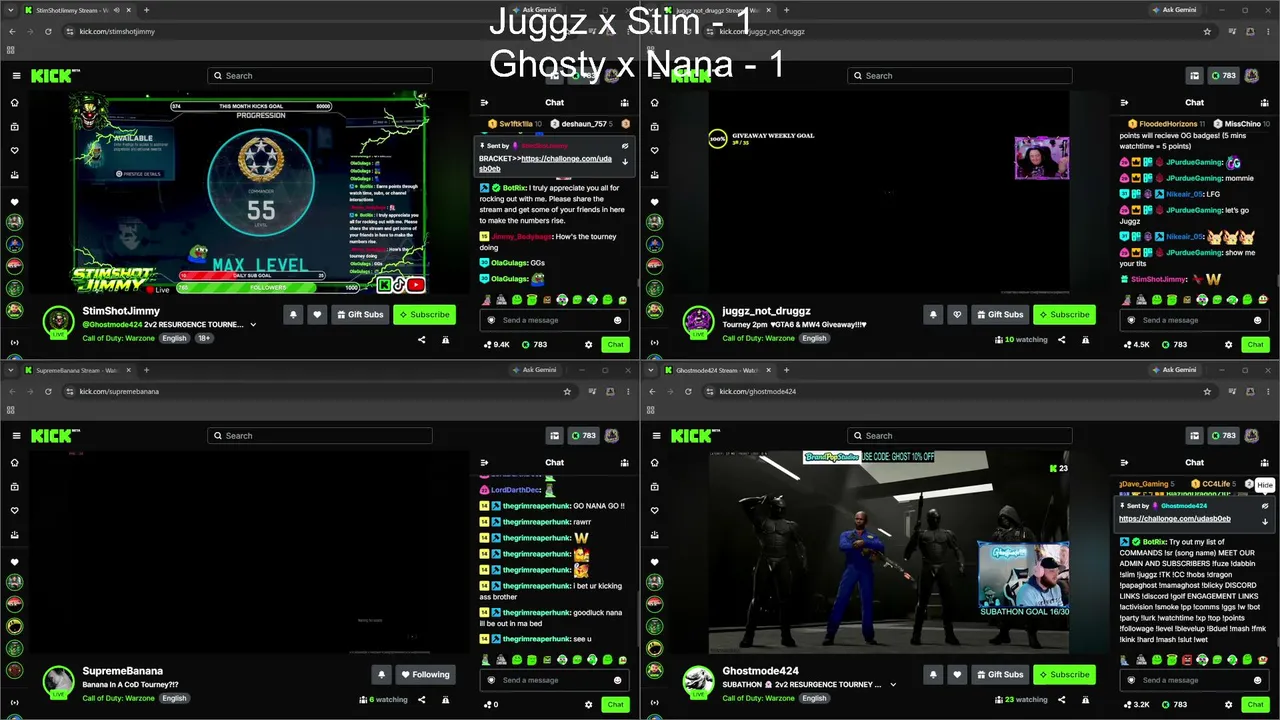Subscribe to StimShotJimmy

point(424,314)
